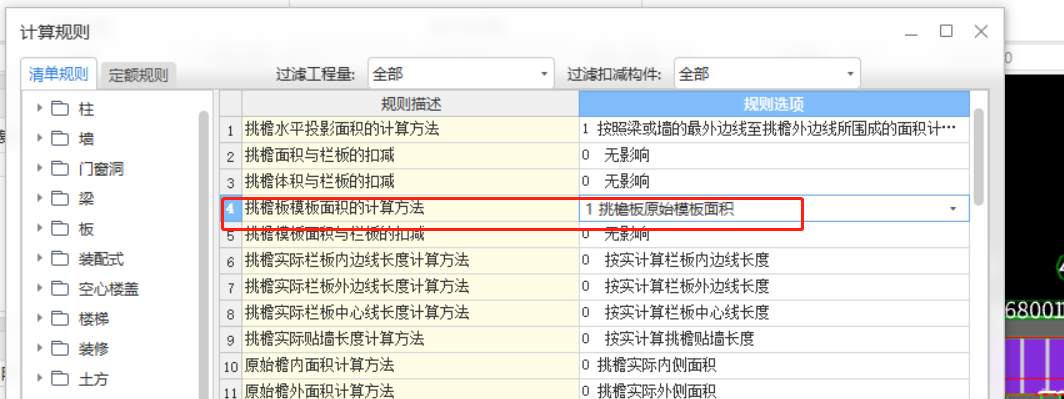Select the 梁 folder icon
The width and height of the screenshot is (1064, 399).
pyautogui.click(x=60, y=199)
